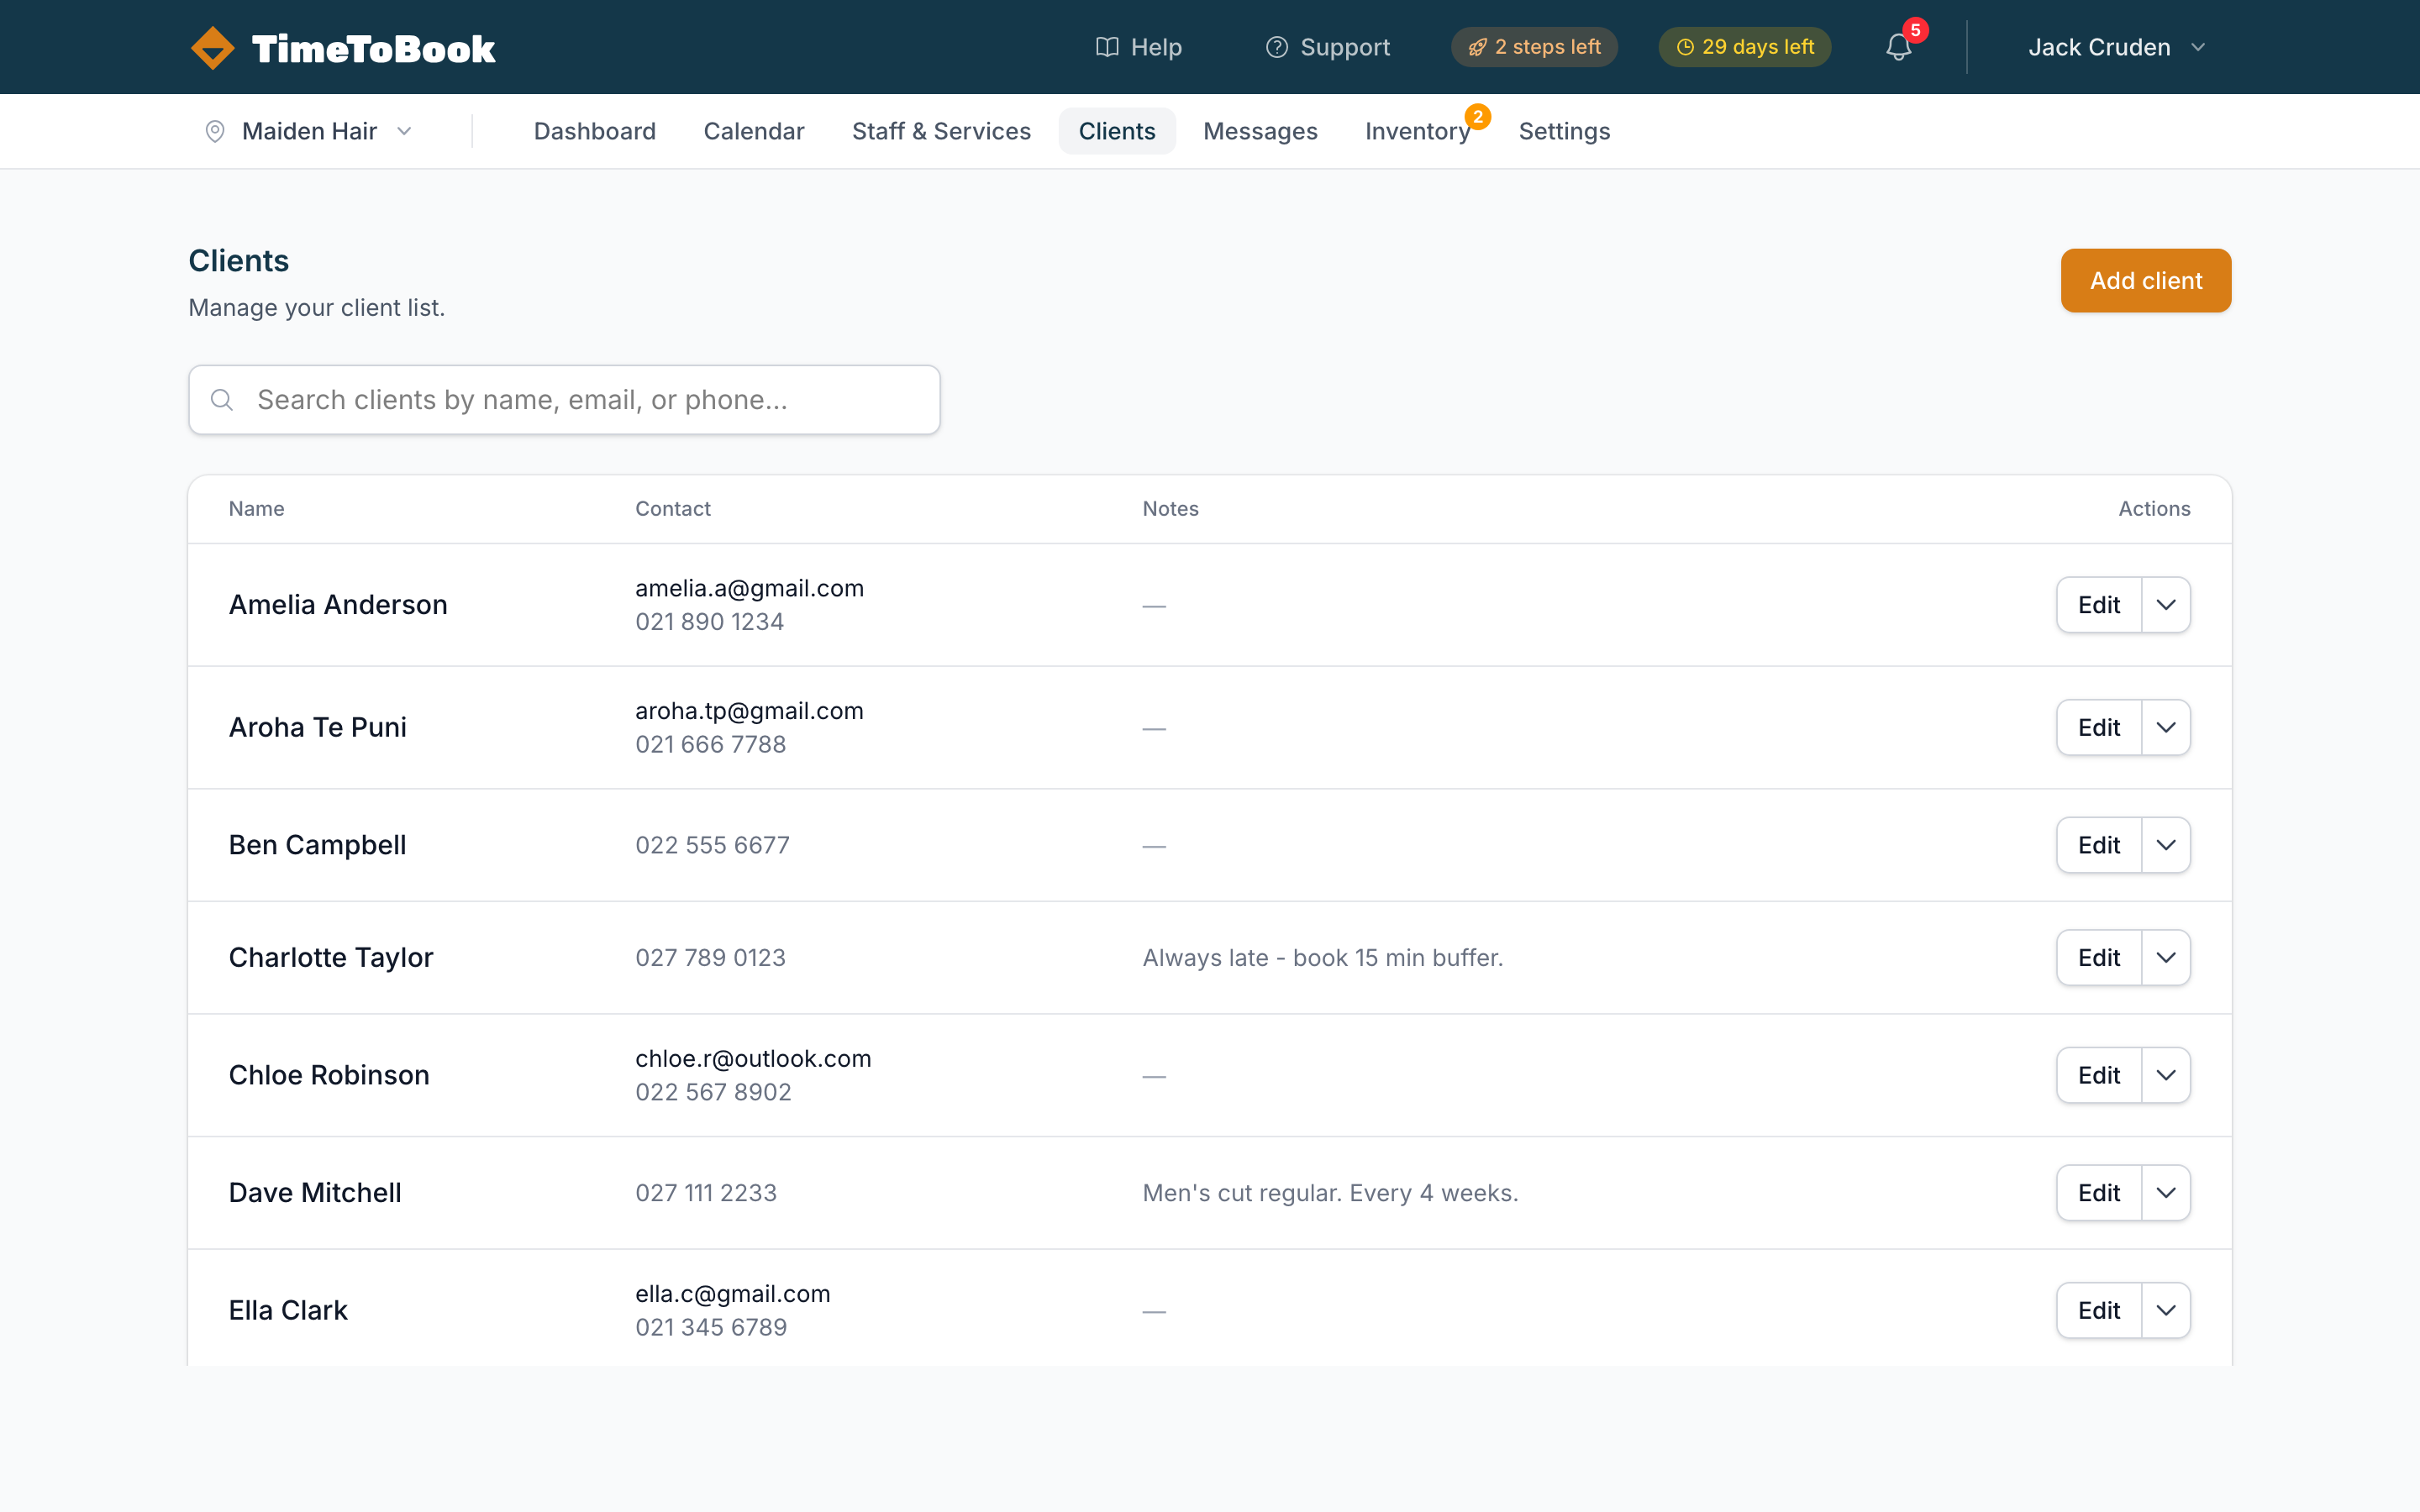Click the clock icon on '29 days left'

click(1684, 46)
